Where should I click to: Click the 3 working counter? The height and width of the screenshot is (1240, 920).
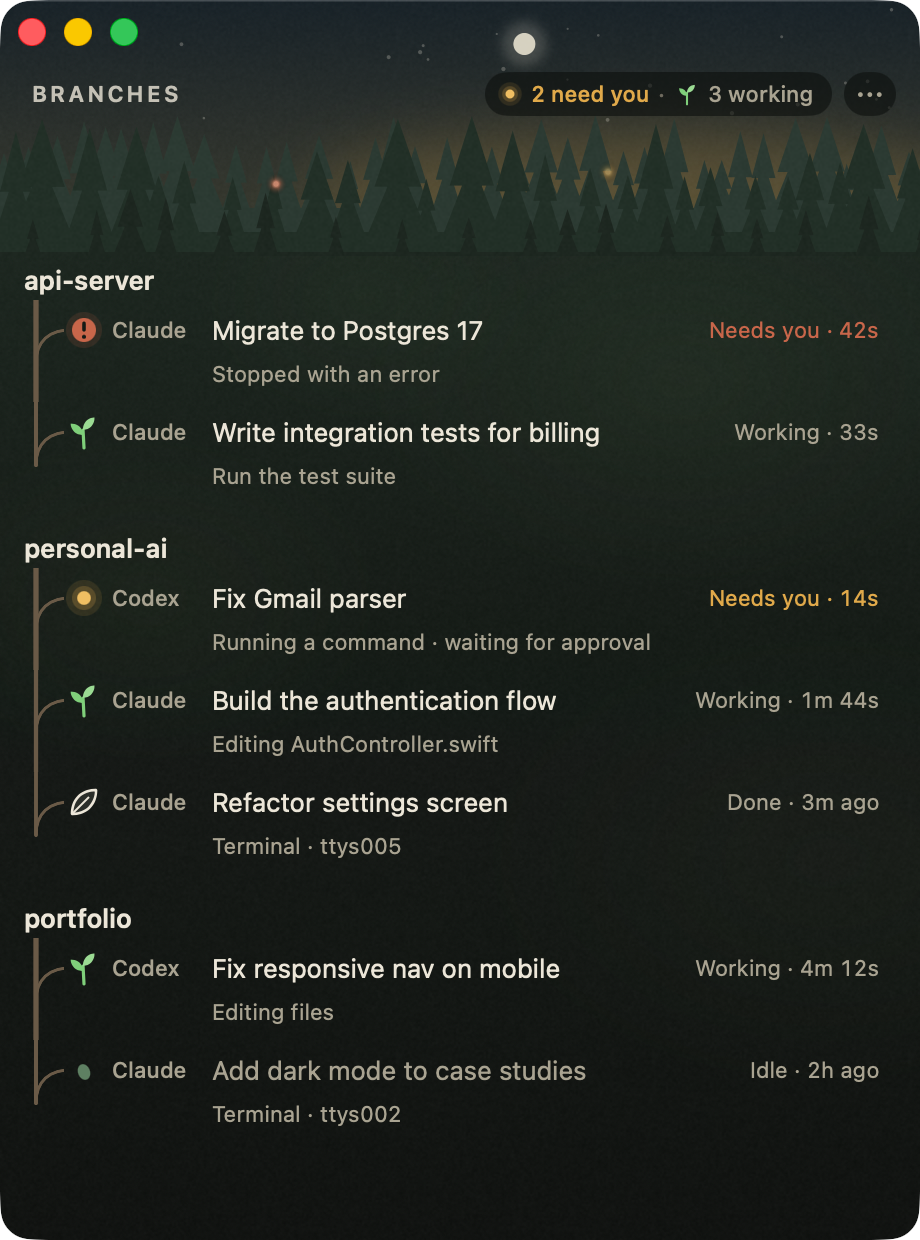(746, 95)
